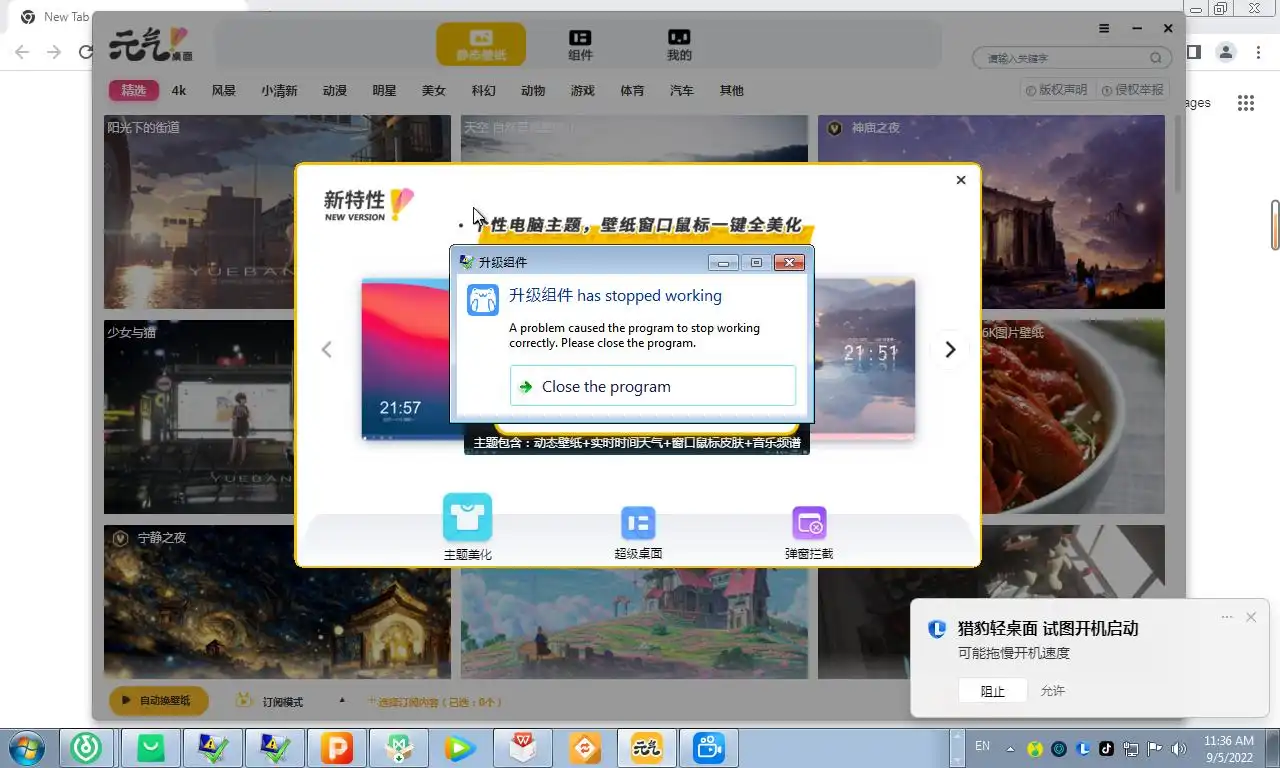
Task: Click 选择订阅内容 link
Action: coord(435,702)
